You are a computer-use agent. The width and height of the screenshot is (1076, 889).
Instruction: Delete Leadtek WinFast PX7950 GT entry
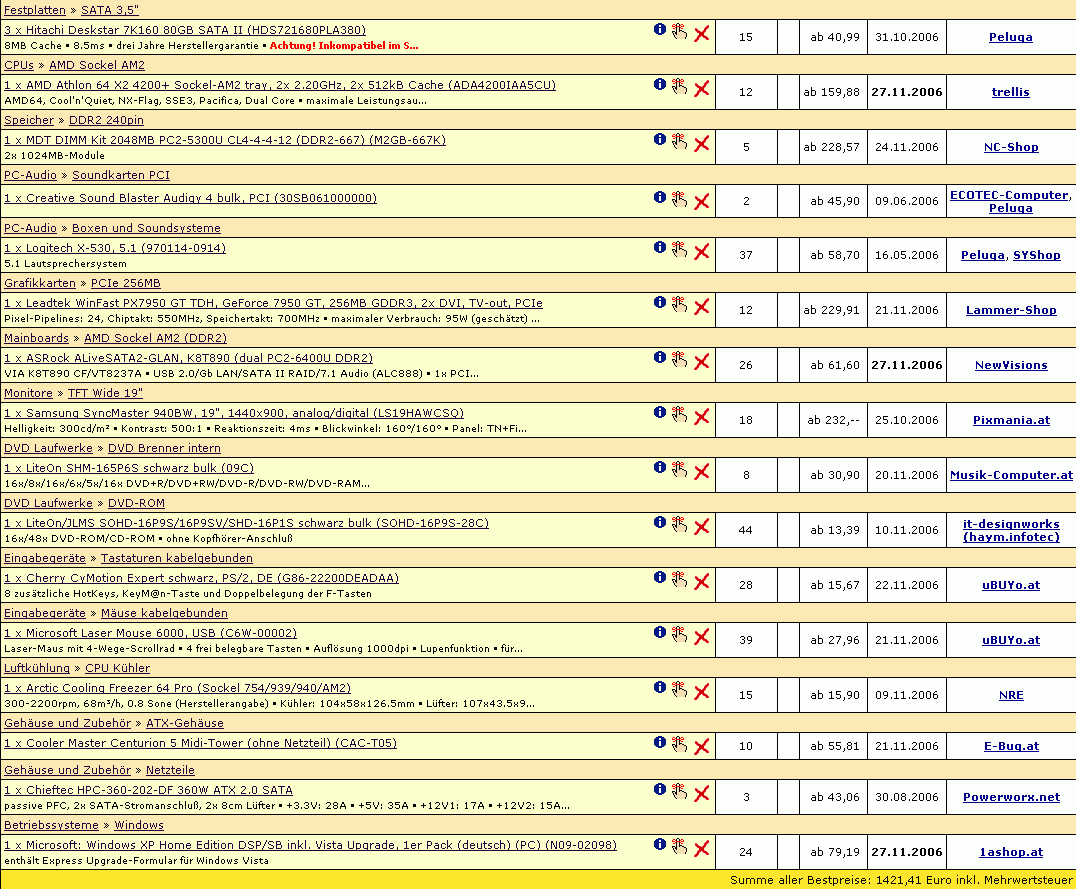[701, 306]
